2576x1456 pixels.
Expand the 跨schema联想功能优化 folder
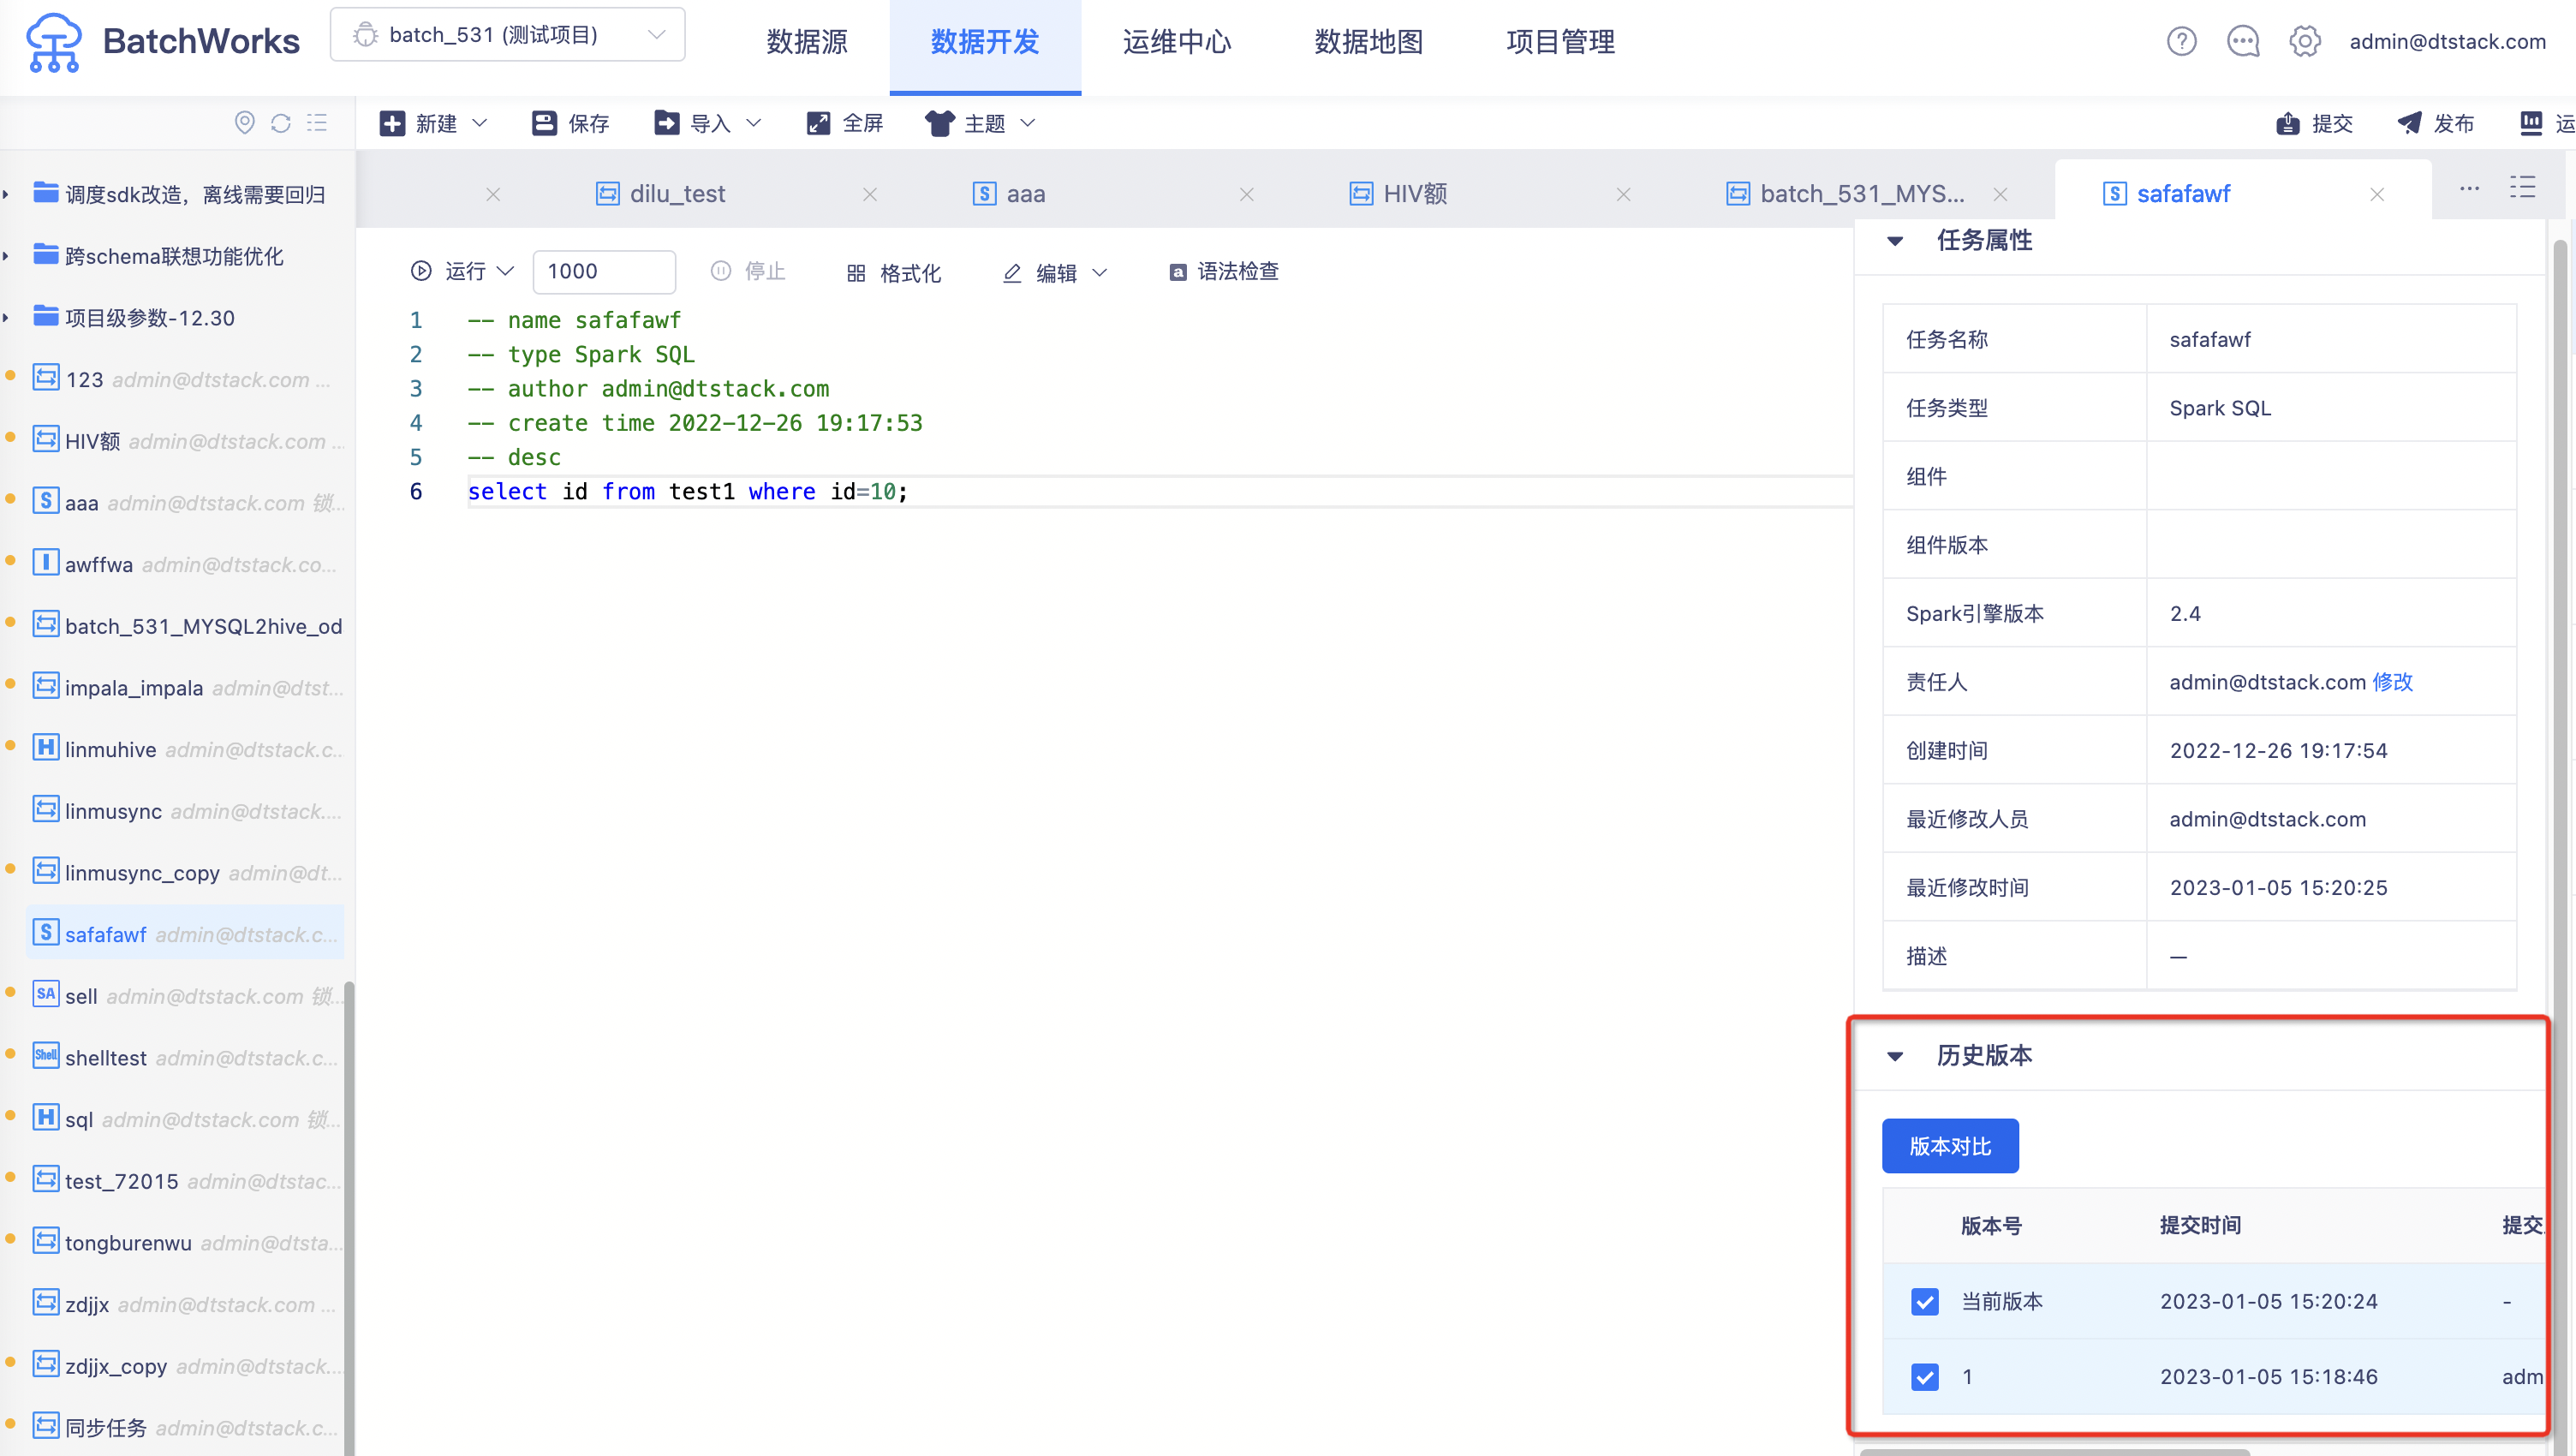click(6, 256)
